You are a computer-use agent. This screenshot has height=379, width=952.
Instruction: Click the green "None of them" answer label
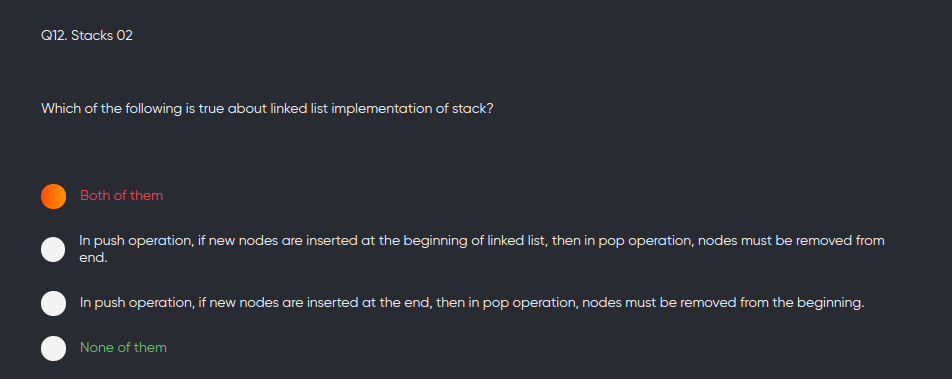(x=123, y=347)
